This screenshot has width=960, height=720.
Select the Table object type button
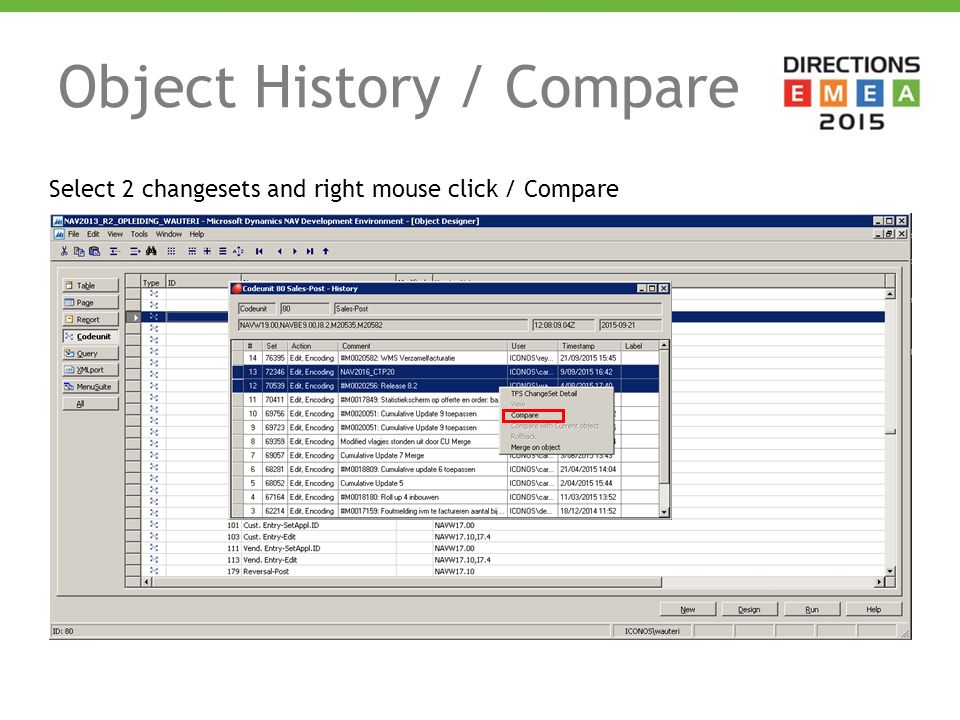(x=91, y=285)
